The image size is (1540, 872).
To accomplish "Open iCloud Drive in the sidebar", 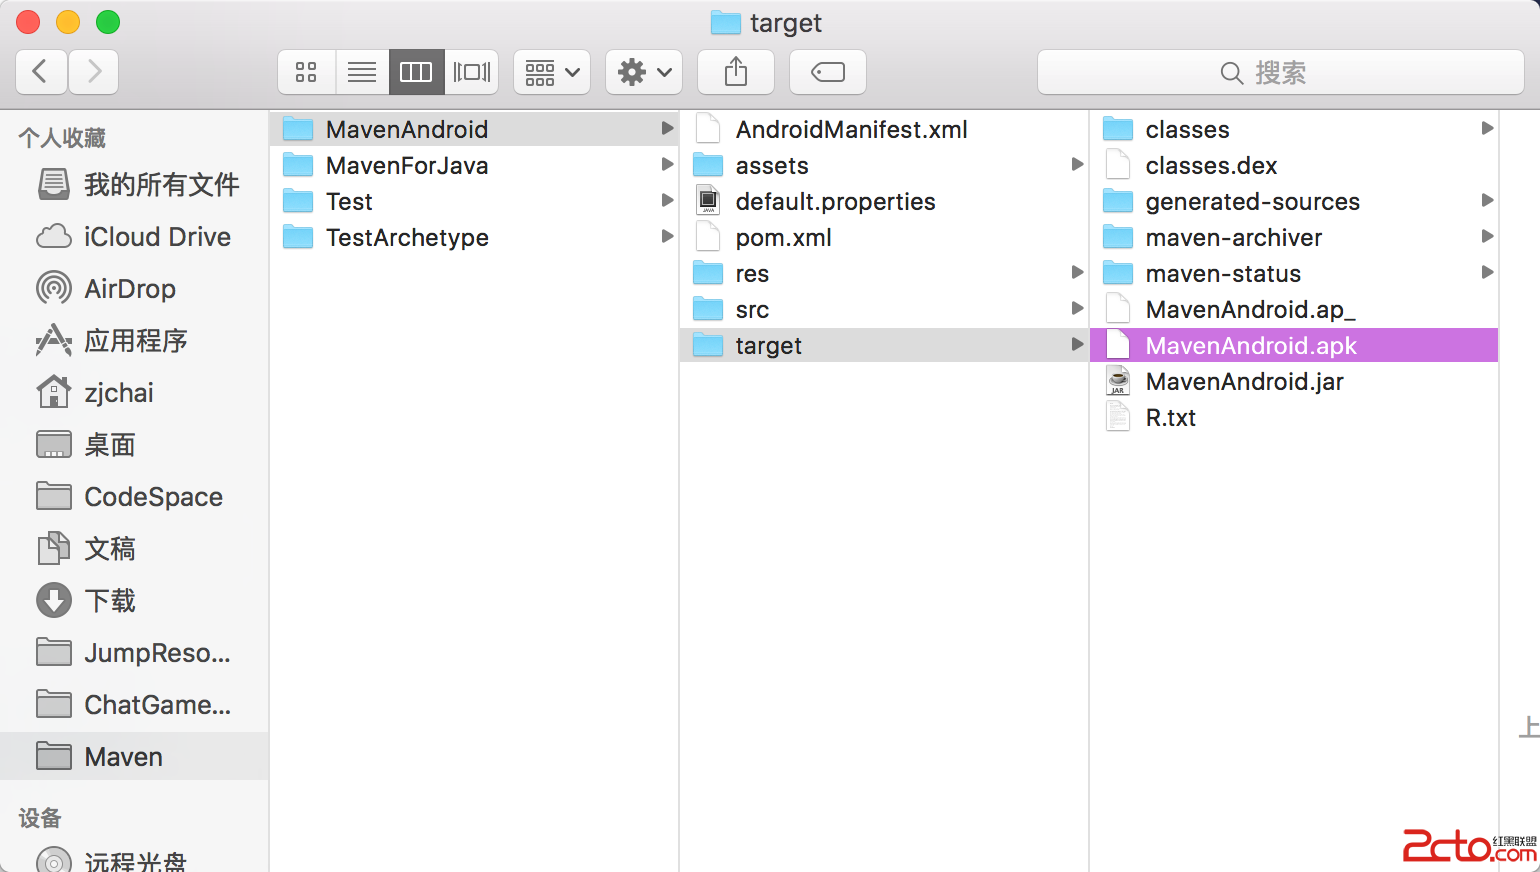I will click(134, 236).
